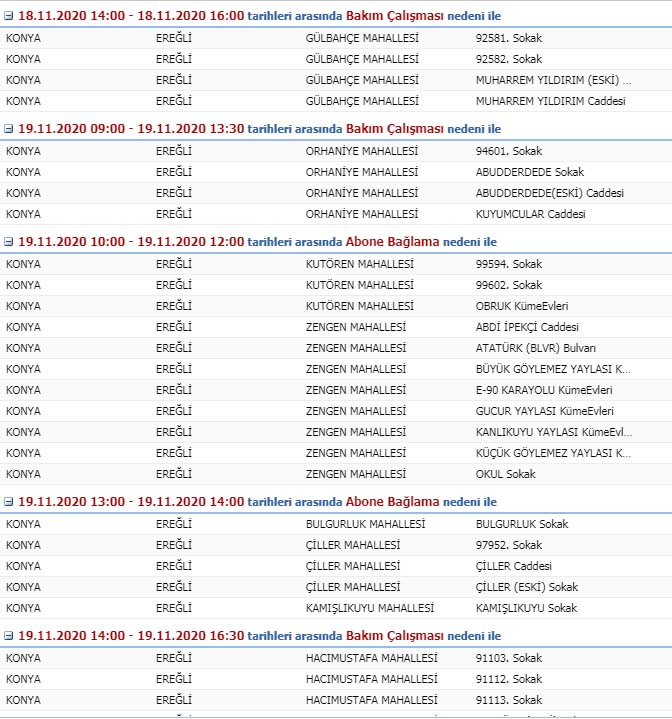Viewport: 672px width, 719px height.
Task: Select the 91112. Sokak row
Action: click(336, 679)
